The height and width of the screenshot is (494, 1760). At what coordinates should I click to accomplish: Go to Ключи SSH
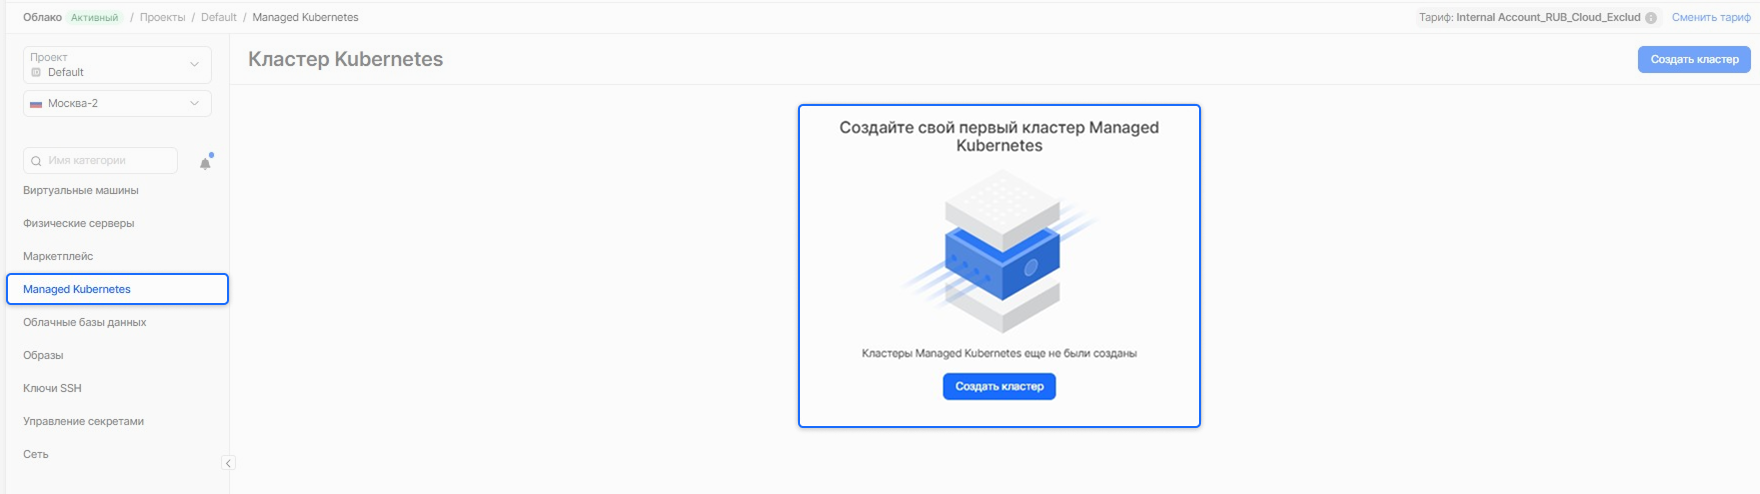pyautogui.click(x=52, y=388)
